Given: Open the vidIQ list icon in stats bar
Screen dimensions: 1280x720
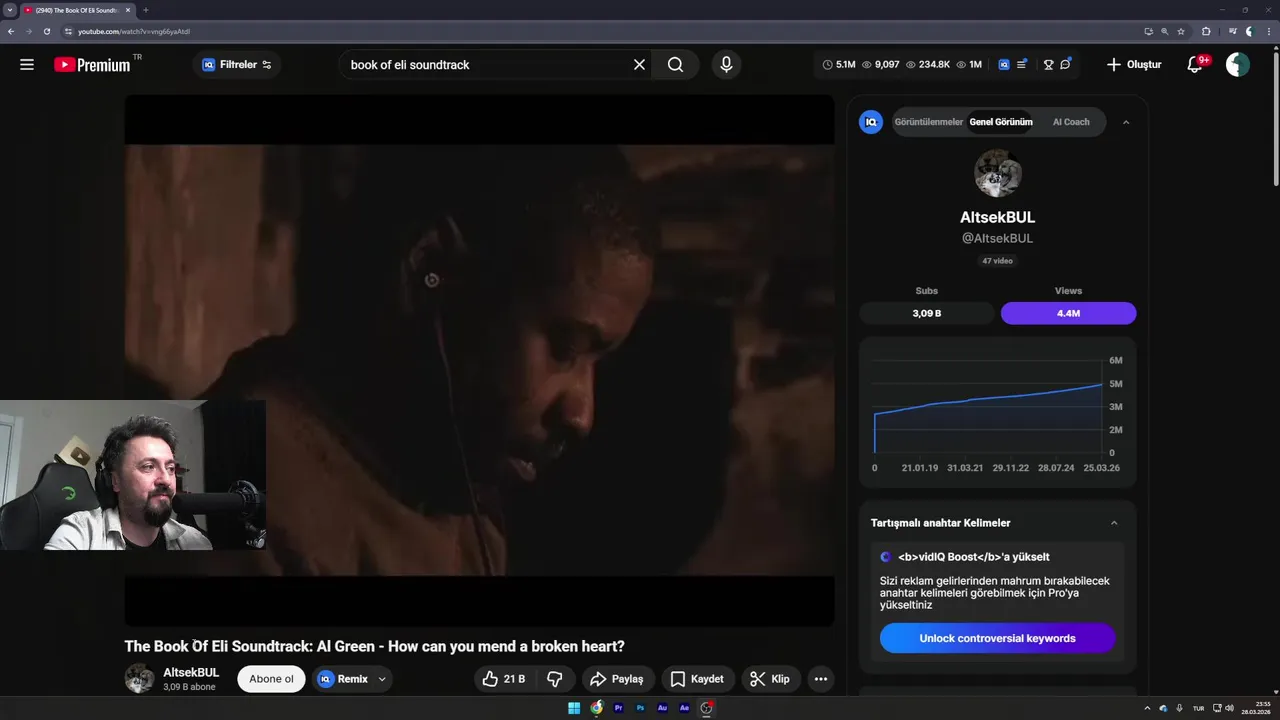Looking at the screenshot, I should click(1021, 65).
